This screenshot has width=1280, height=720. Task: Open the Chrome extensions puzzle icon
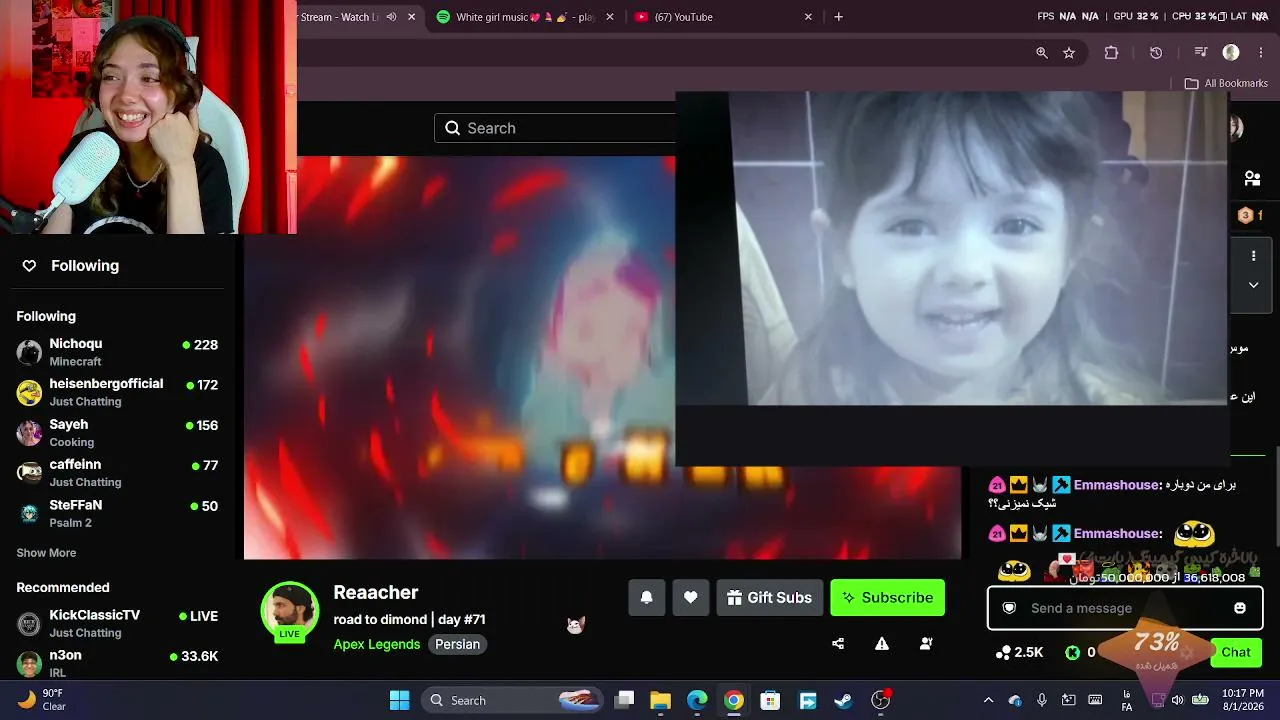[x=1111, y=53]
